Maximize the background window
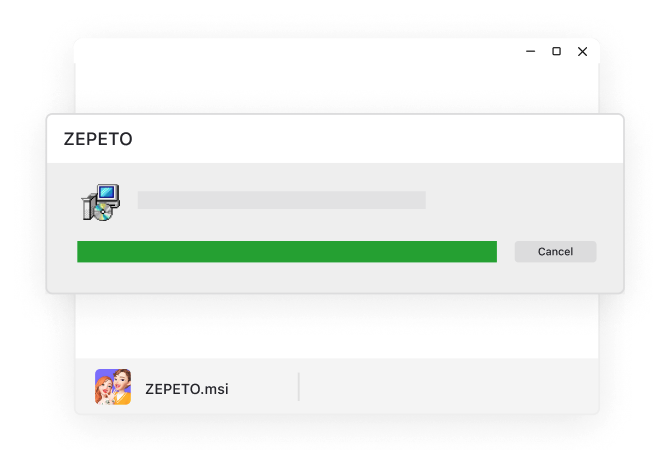The image size is (655, 459). coord(556,51)
